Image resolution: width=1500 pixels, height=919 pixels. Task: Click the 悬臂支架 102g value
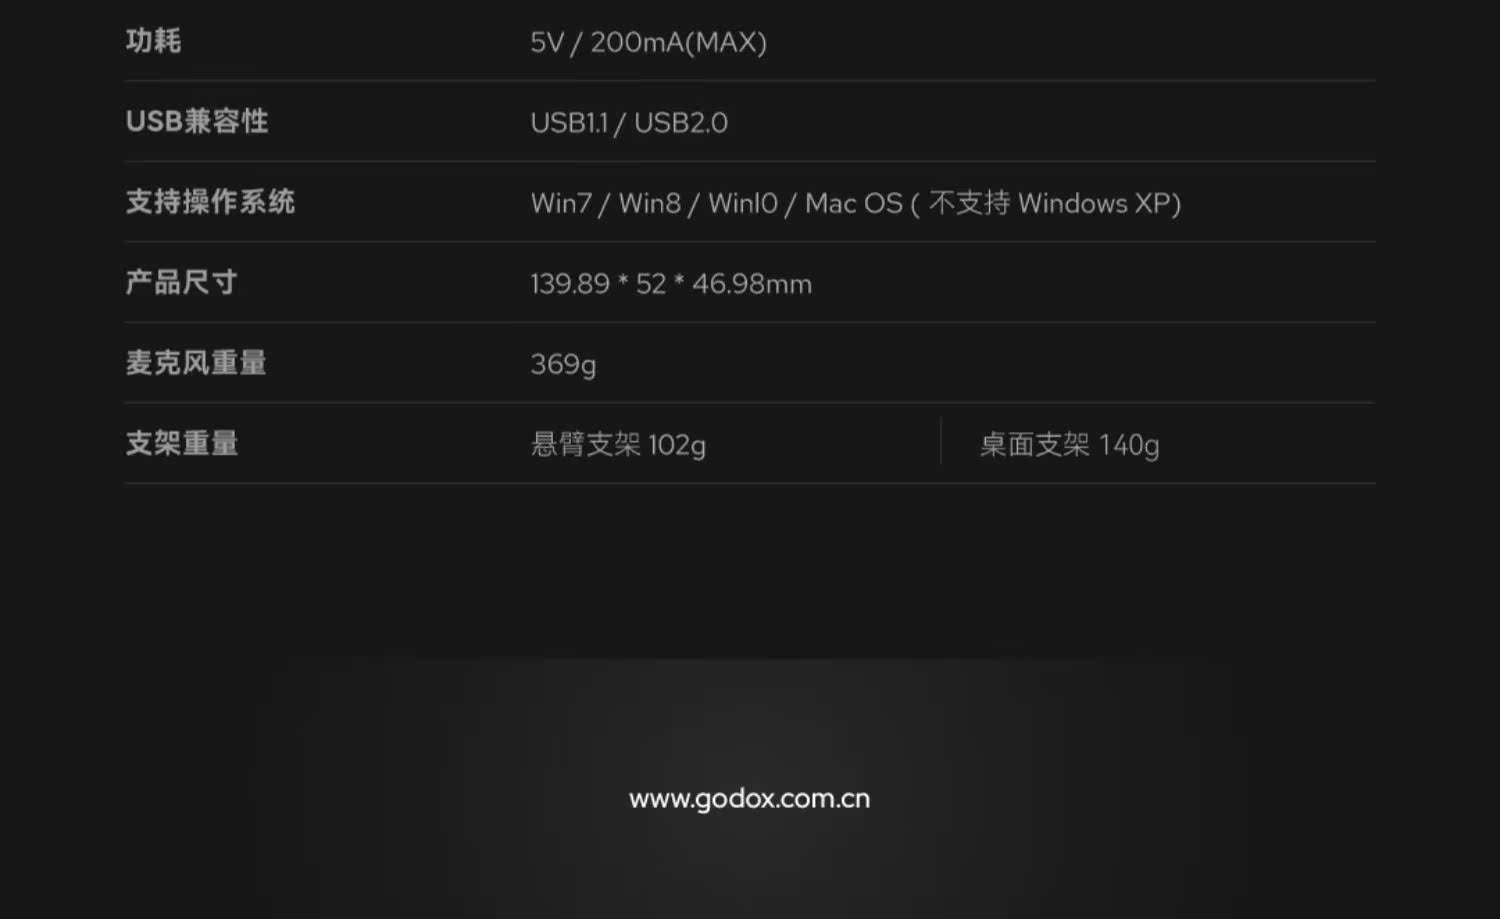tap(618, 444)
